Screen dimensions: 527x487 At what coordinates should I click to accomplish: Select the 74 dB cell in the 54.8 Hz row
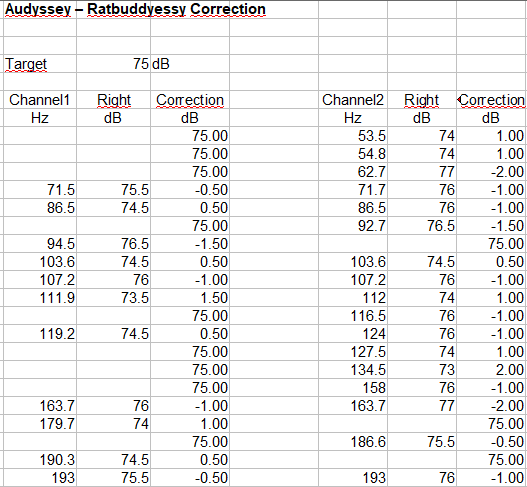tap(422, 154)
